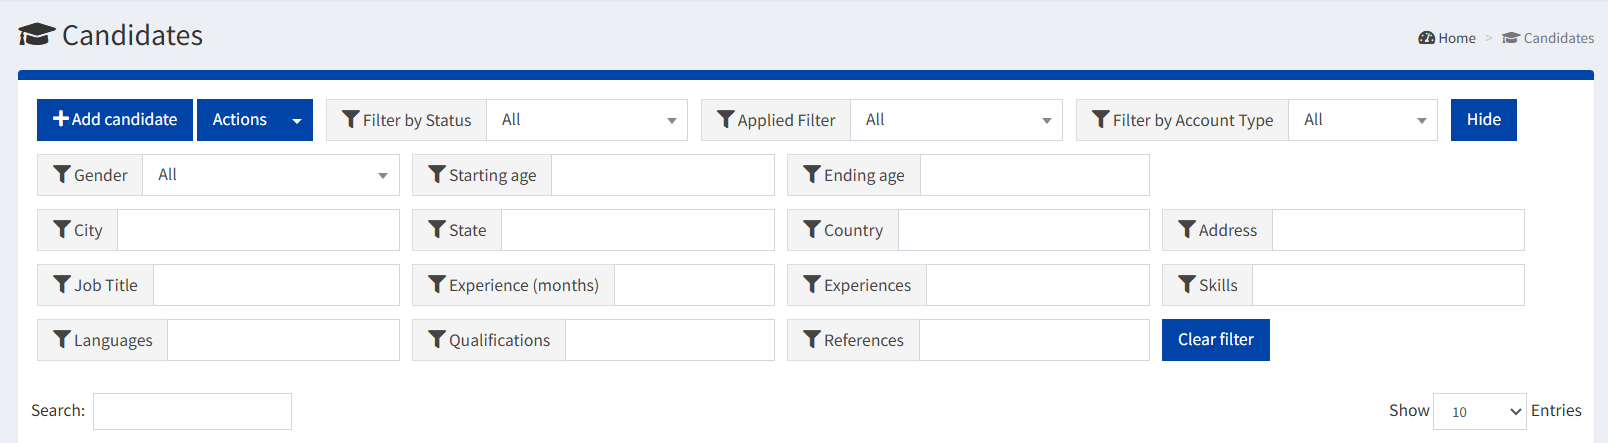Click the funnel icon next to Job Title
This screenshot has height=443, width=1608.
[62, 284]
